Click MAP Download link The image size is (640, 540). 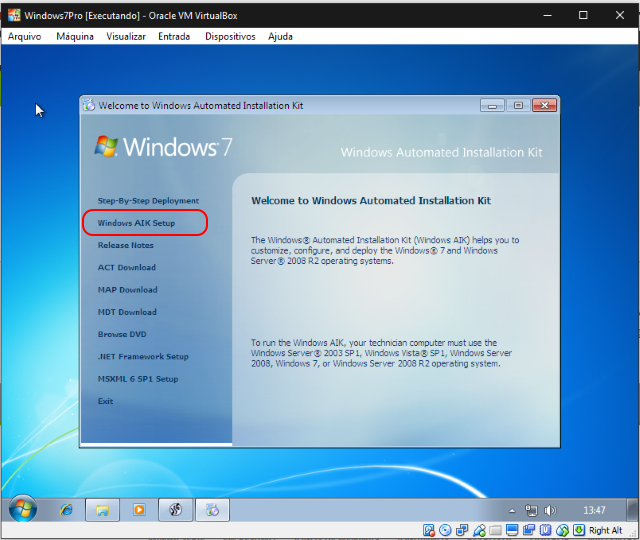coord(127,290)
